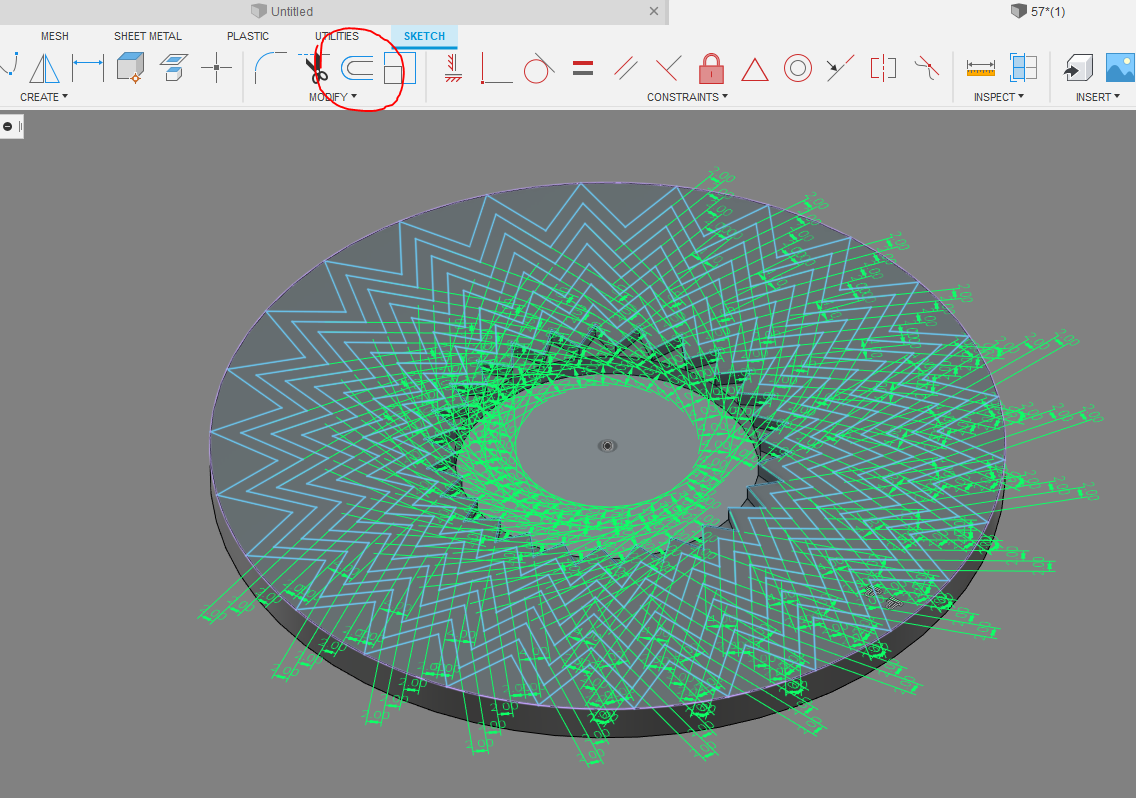Select the Fillet tool in Modify section
This screenshot has height=798, width=1136.
click(268, 68)
